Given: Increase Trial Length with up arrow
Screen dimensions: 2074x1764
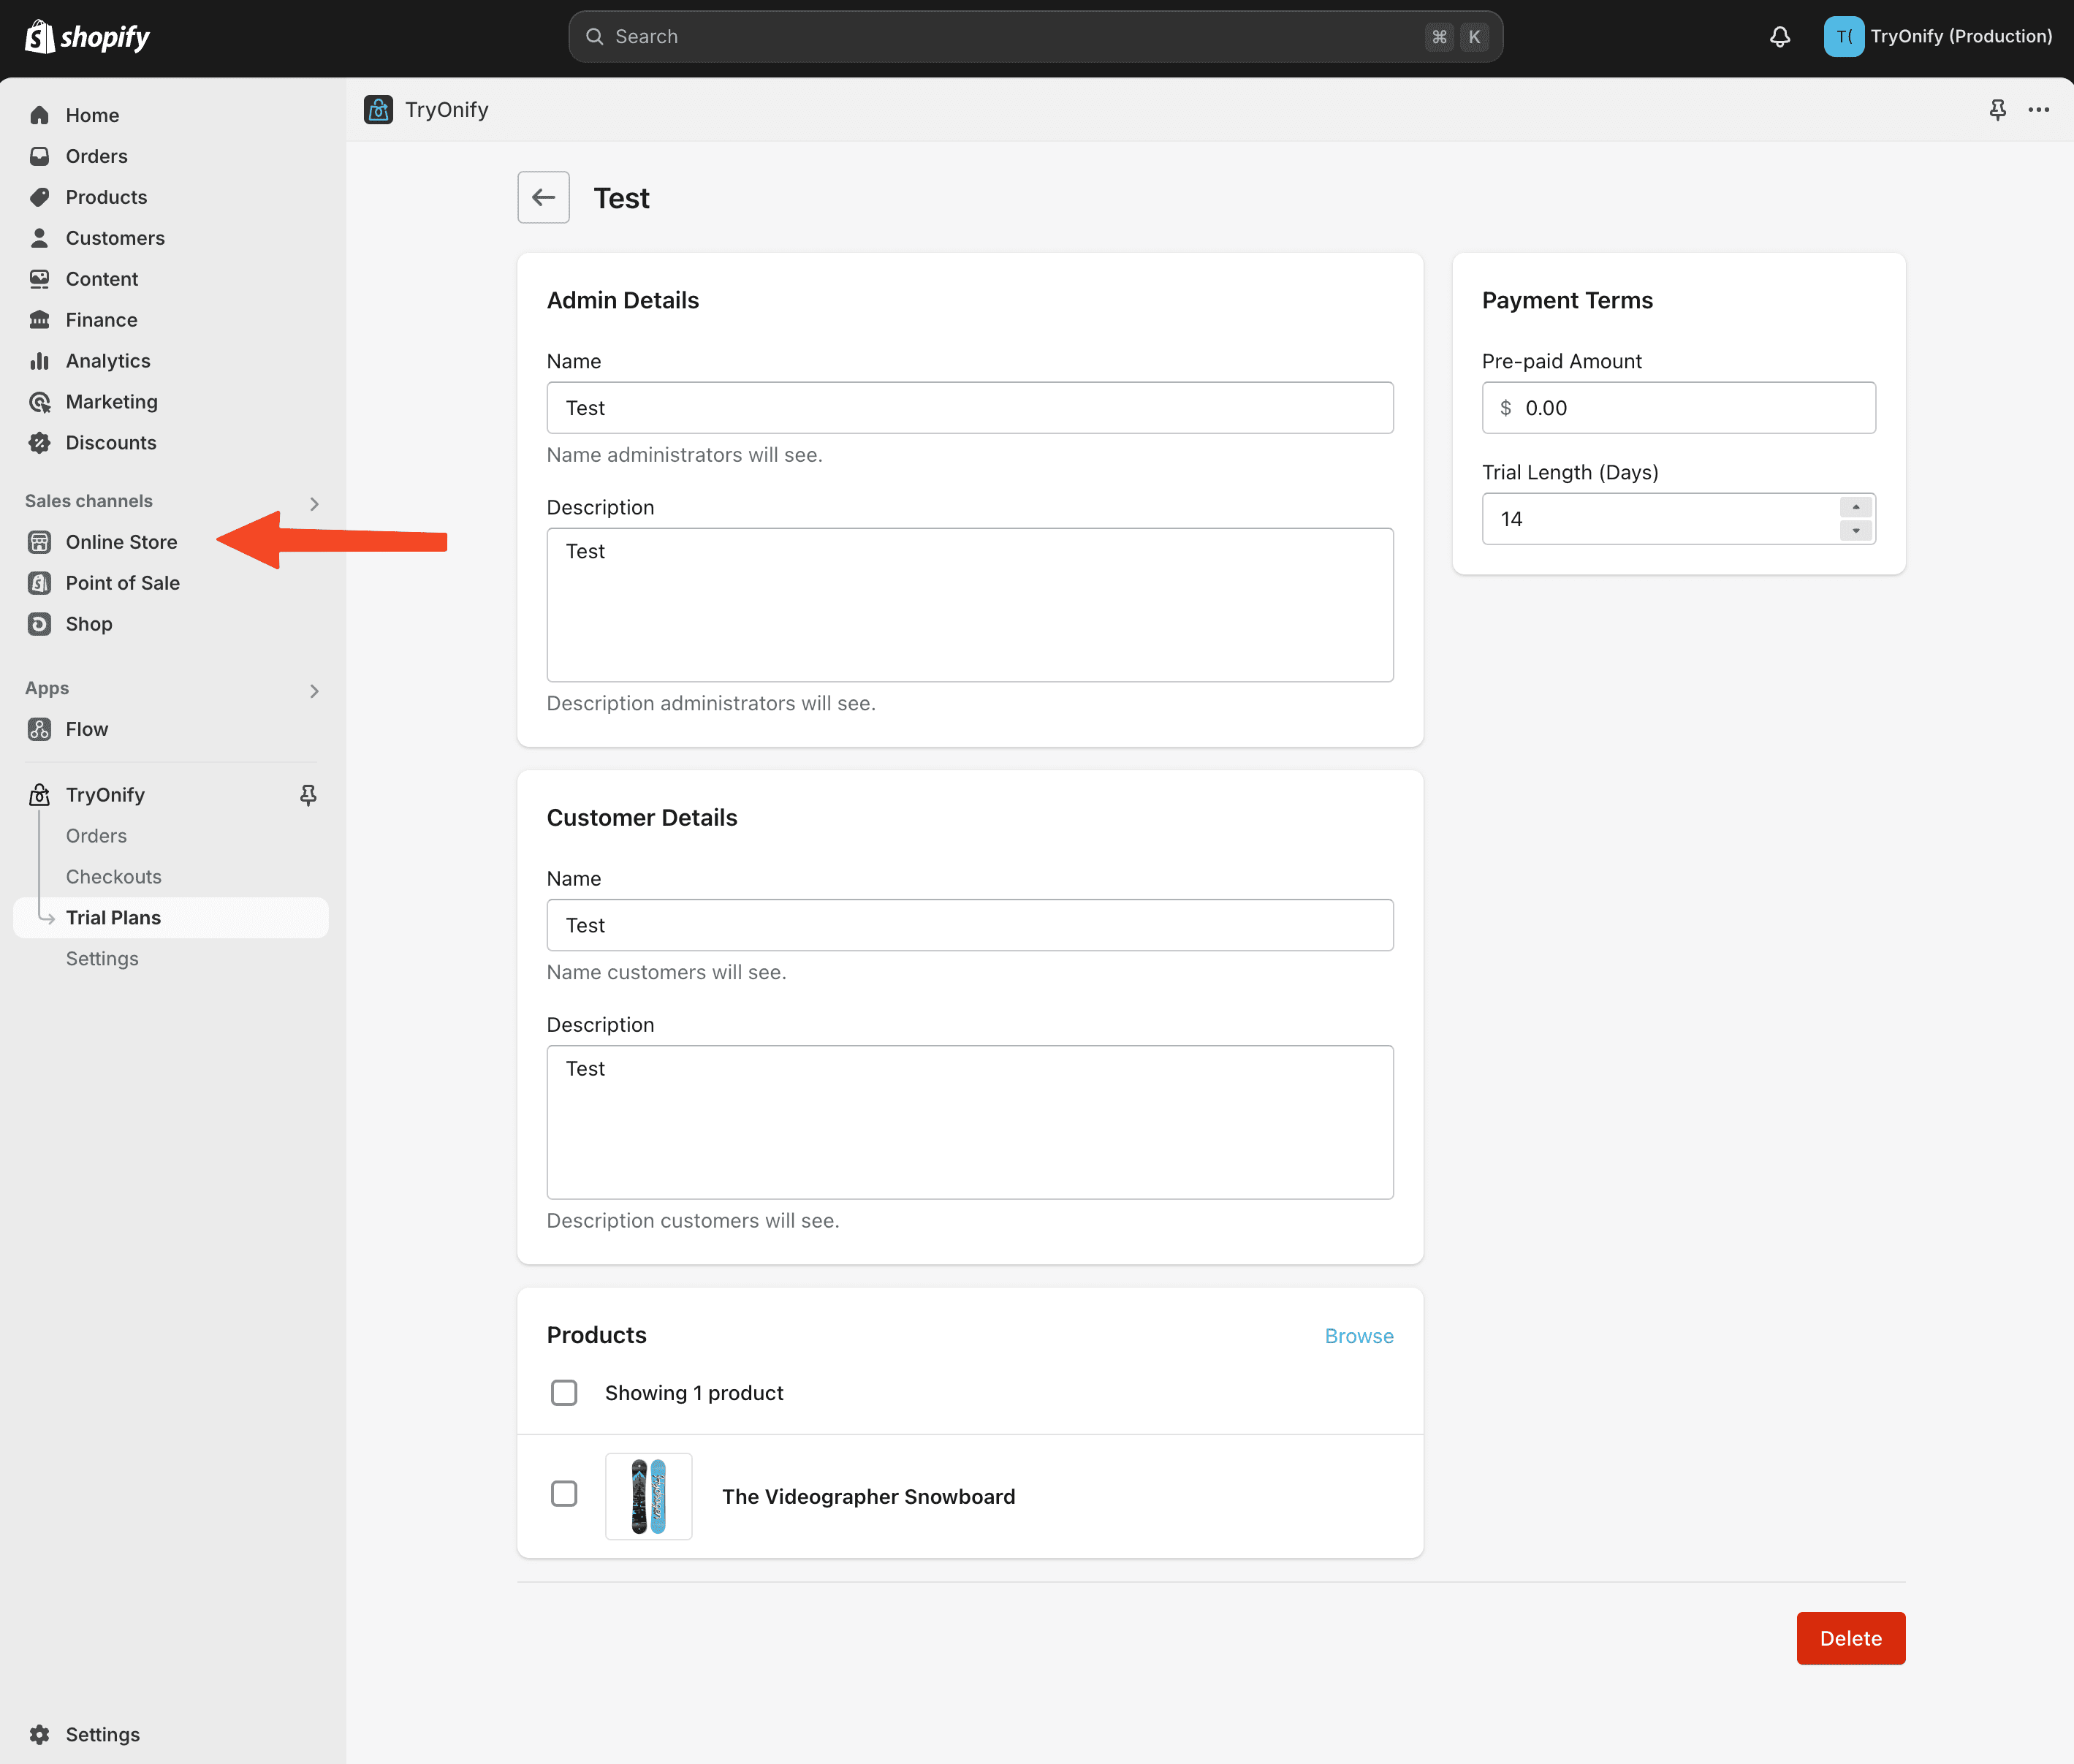Looking at the screenshot, I should point(1855,507).
